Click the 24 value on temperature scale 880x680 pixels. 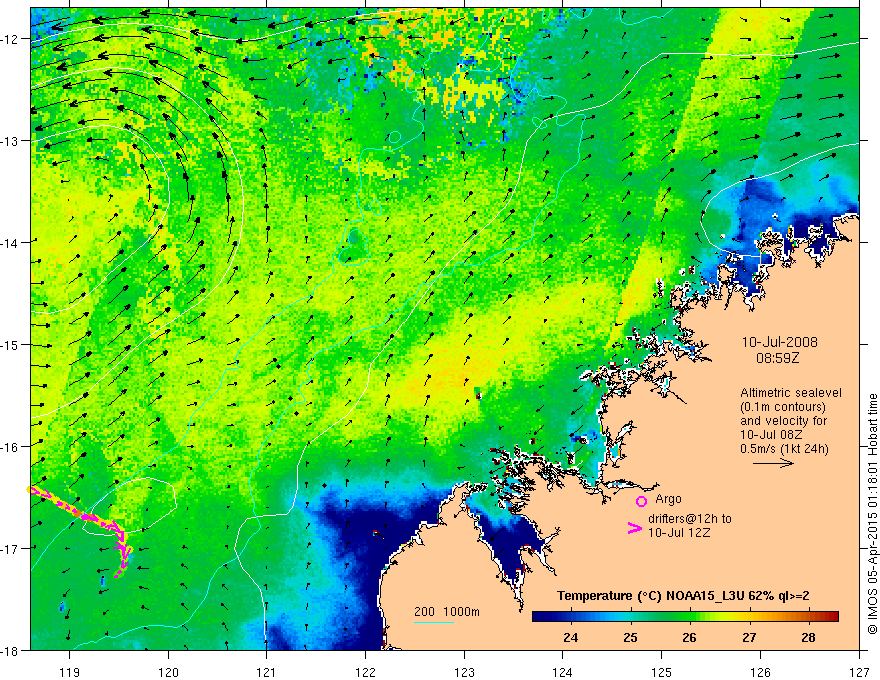point(571,637)
